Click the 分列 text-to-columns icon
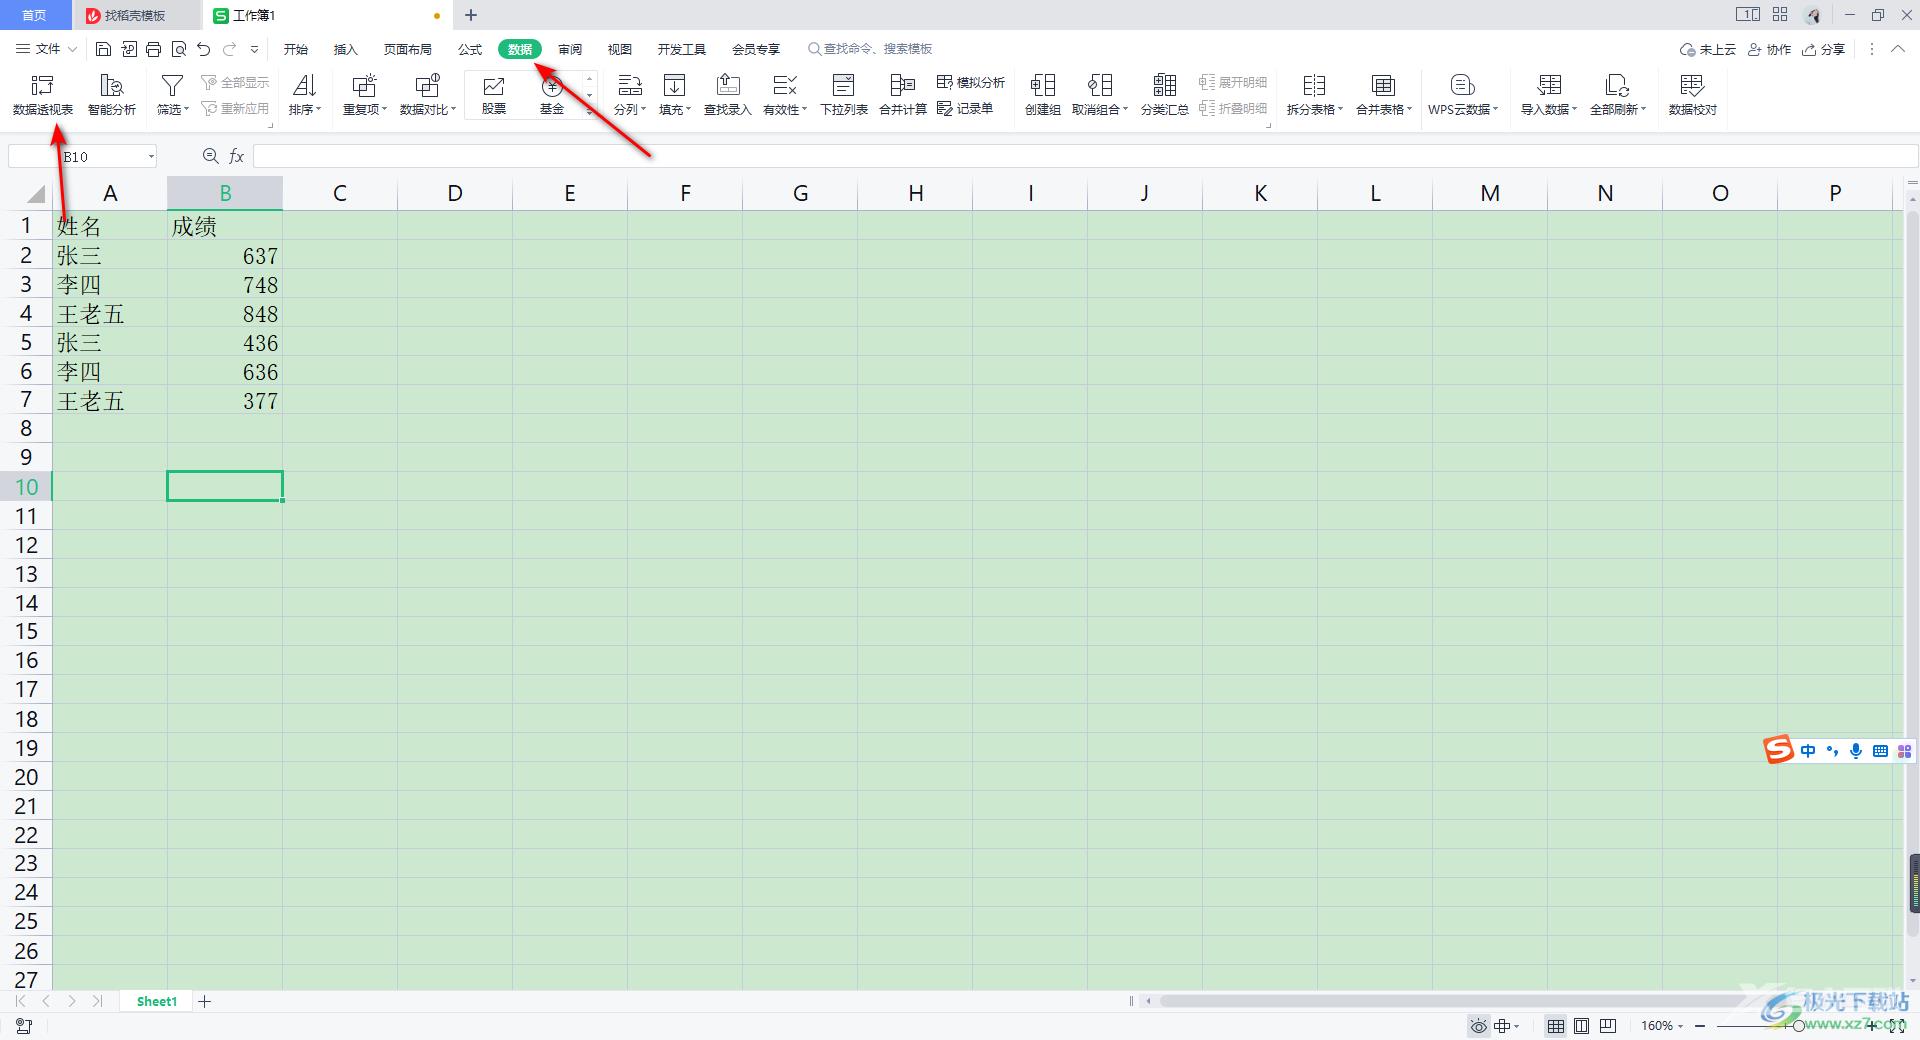1920x1040 pixels. (x=630, y=86)
